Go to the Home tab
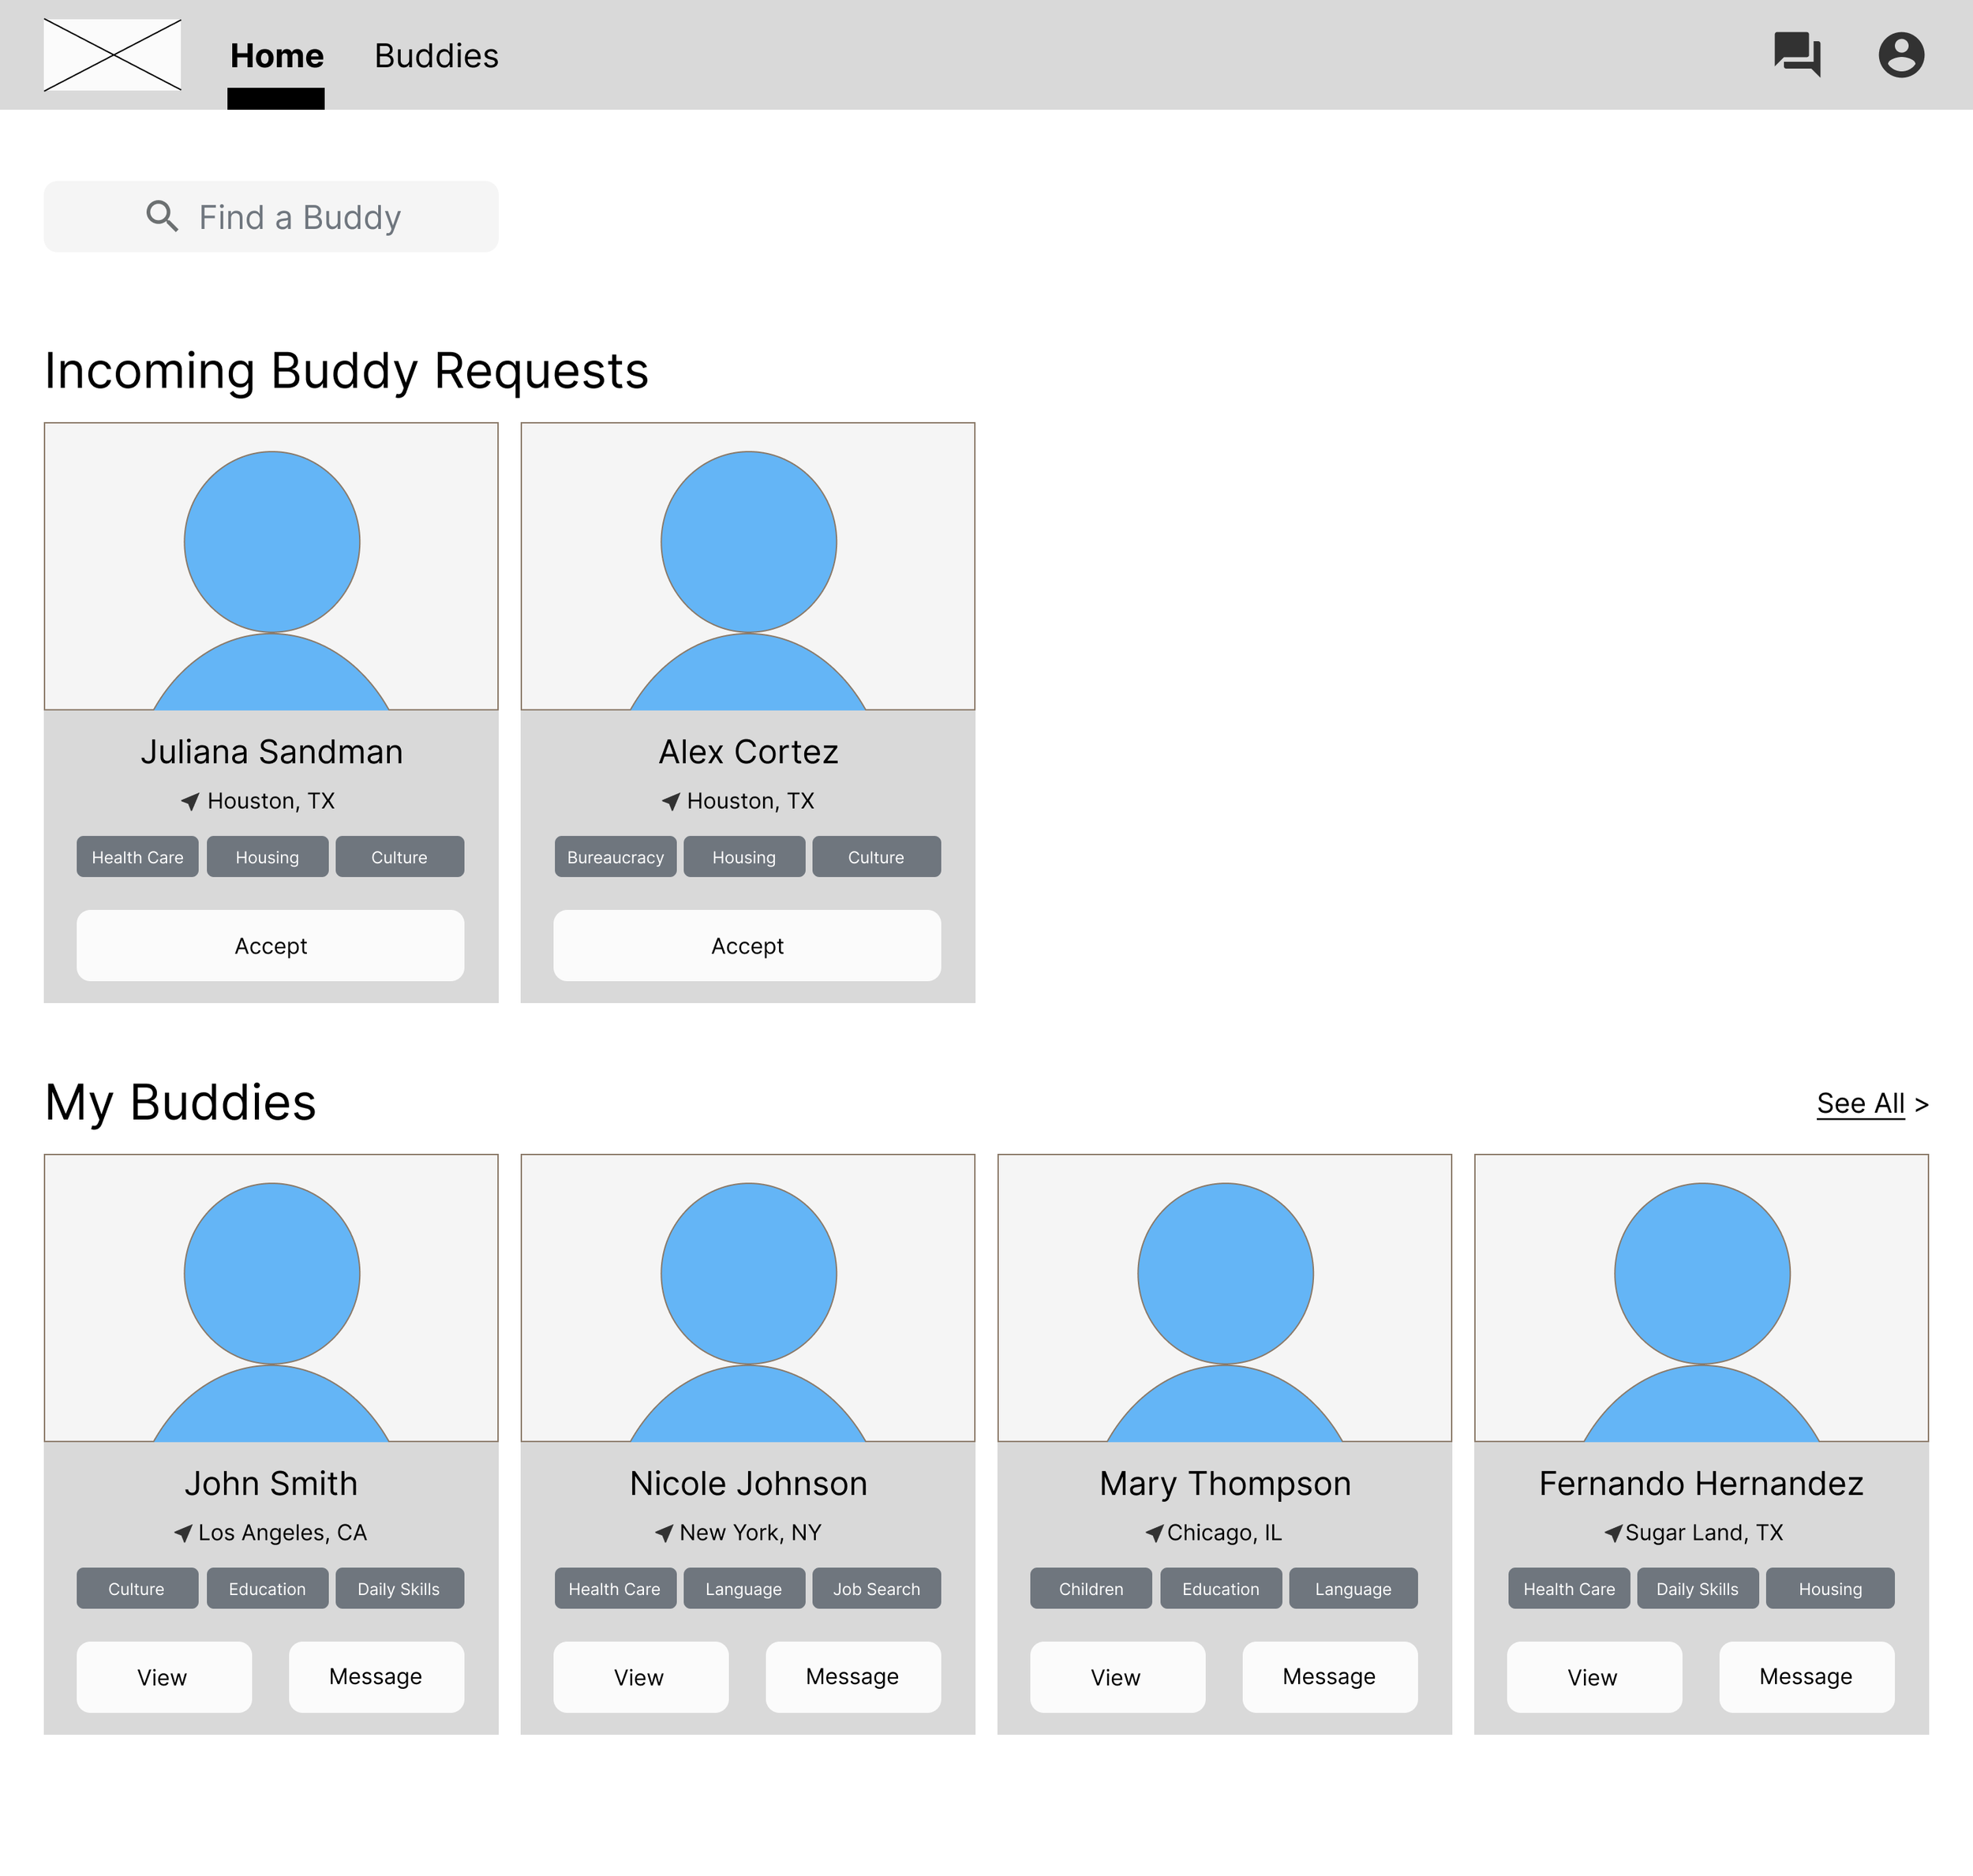 [x=276, y=56]
